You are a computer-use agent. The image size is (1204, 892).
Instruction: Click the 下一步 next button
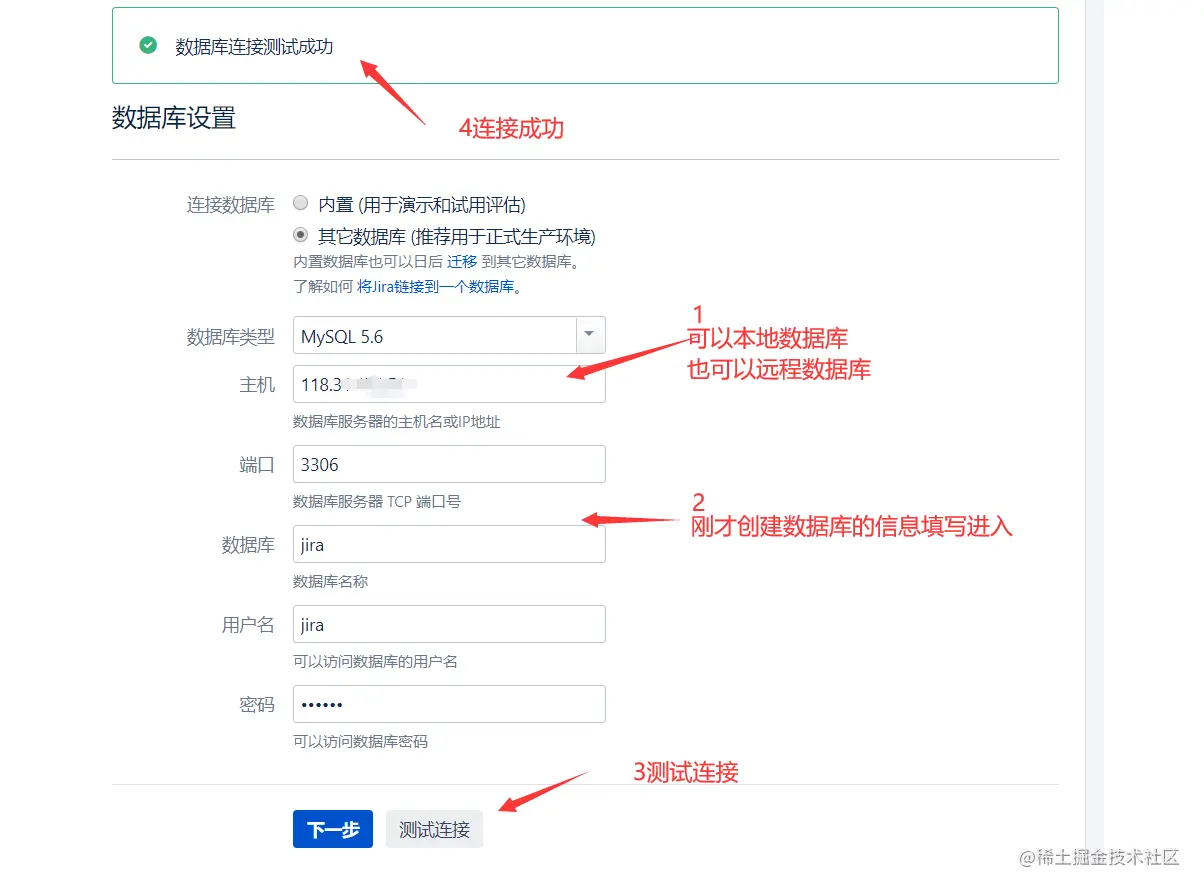pyautogui.click(x=333, y=829)
